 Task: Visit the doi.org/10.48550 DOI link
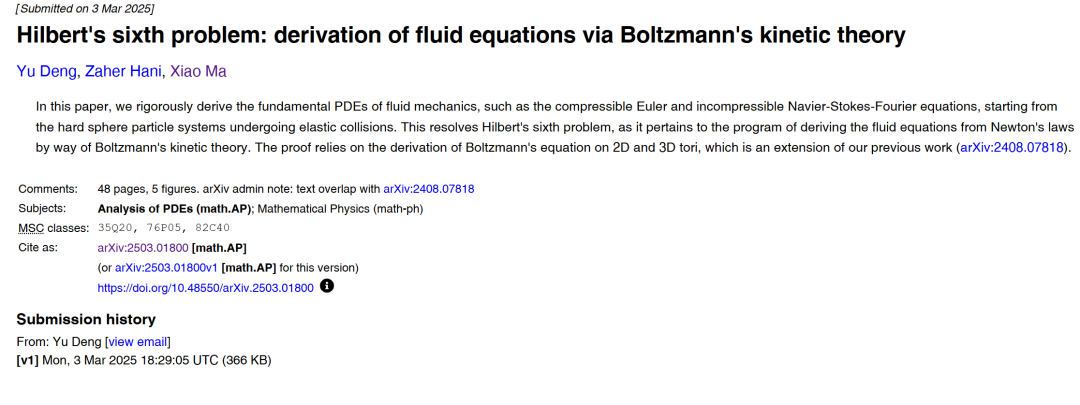click(205, 287)
